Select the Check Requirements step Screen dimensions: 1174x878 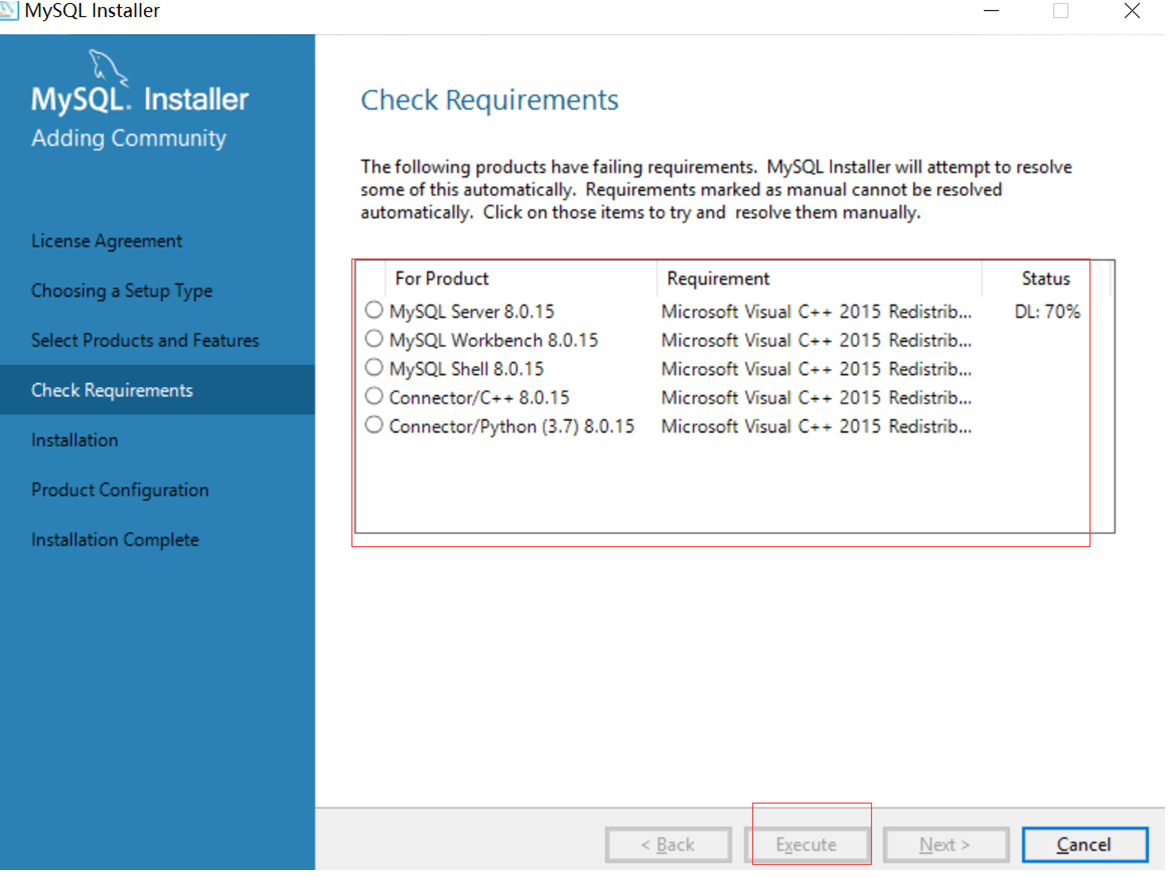(x=157, y=390)
